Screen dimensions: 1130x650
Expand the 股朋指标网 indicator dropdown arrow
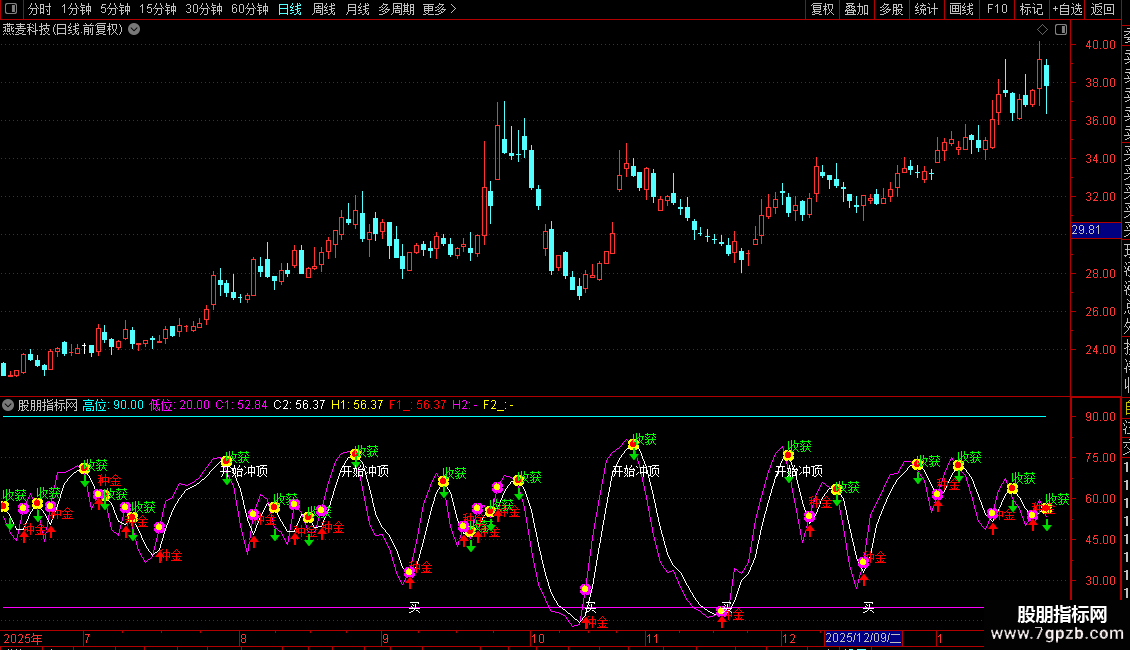click(x=9, y=405)
